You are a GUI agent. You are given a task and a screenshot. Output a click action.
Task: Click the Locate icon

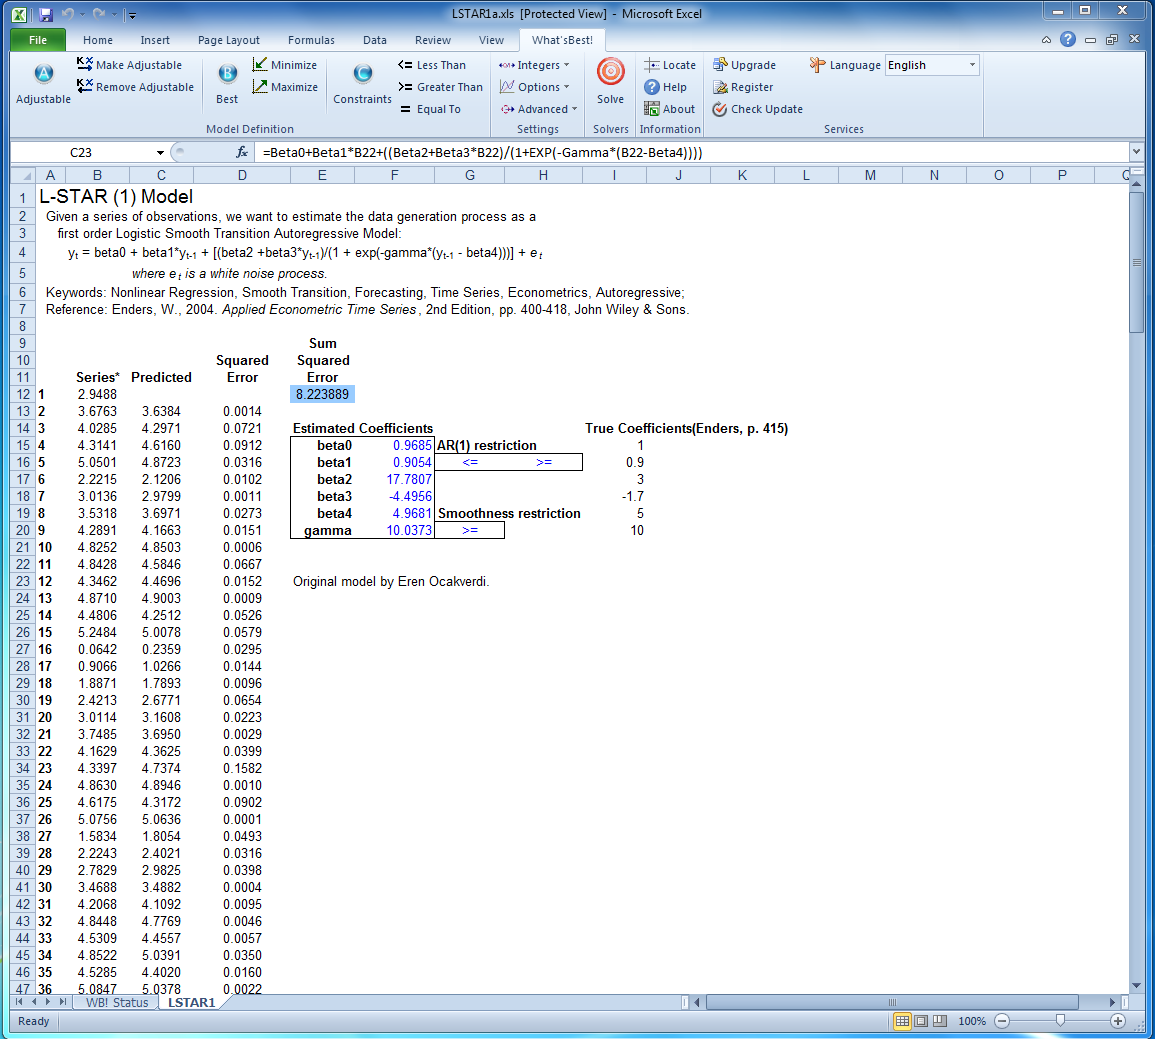click(652, 65)
